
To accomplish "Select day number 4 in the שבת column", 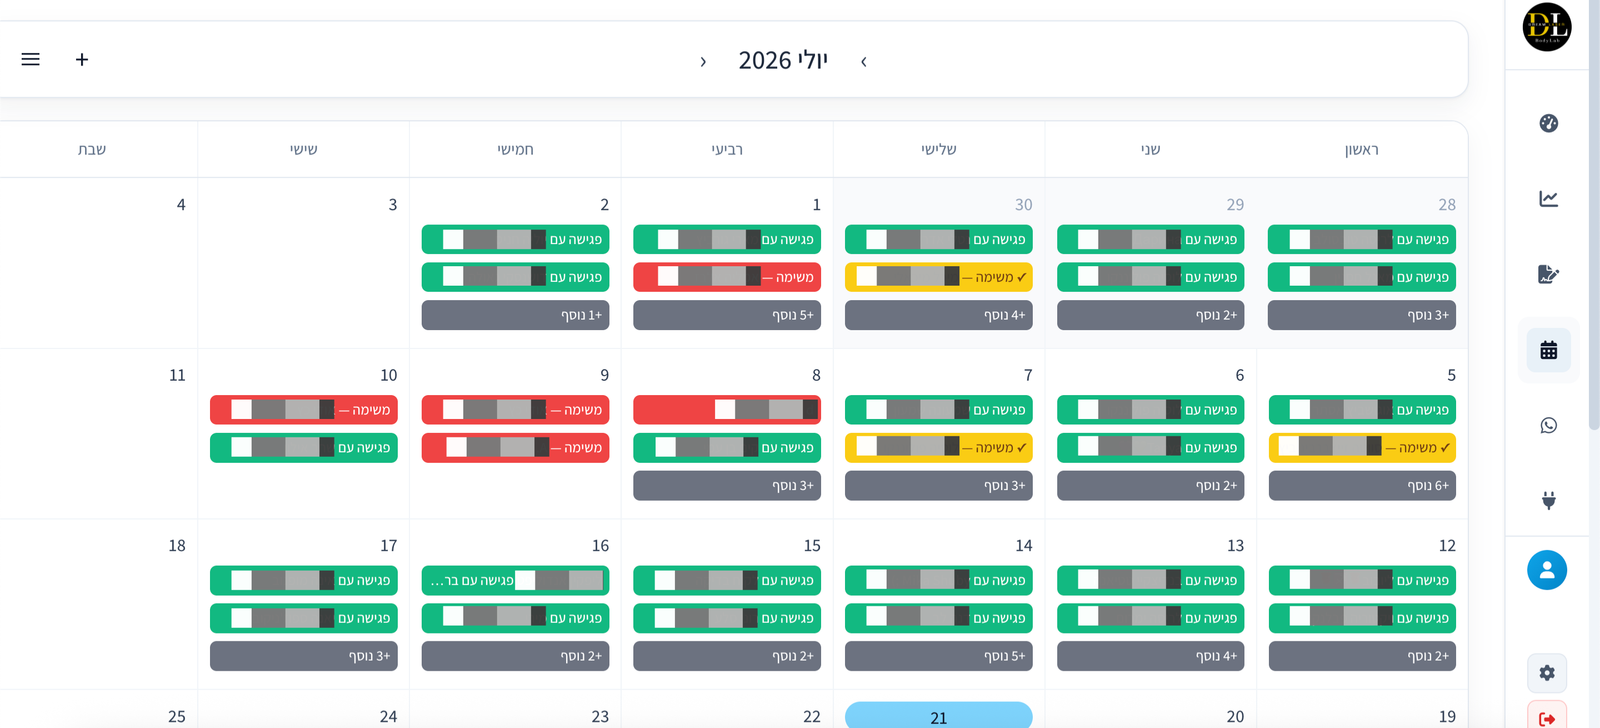I will [x=181, y=205].
